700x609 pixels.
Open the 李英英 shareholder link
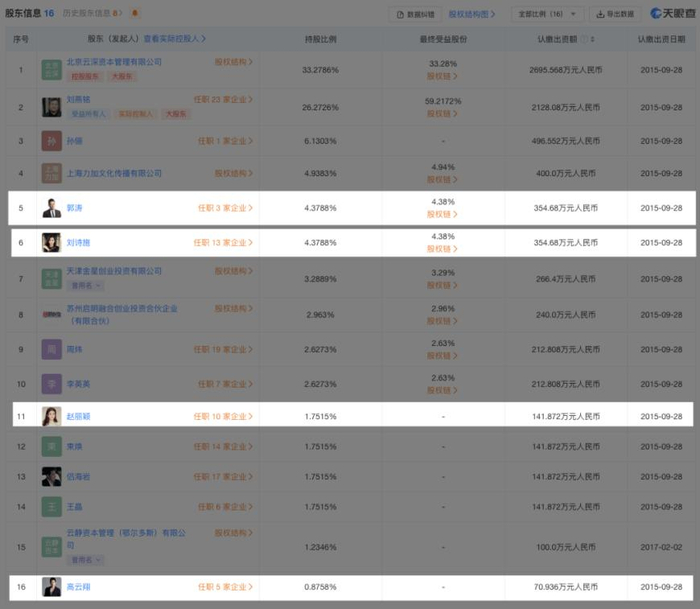(78, 384)
